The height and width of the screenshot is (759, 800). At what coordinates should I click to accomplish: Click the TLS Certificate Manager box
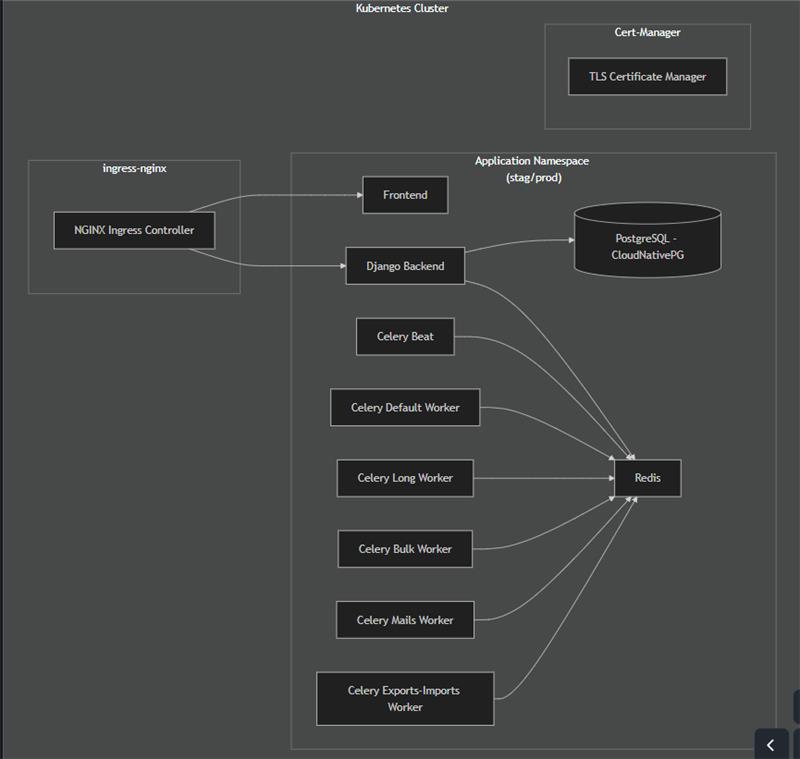pyautogui.click(x=647, y=77)
